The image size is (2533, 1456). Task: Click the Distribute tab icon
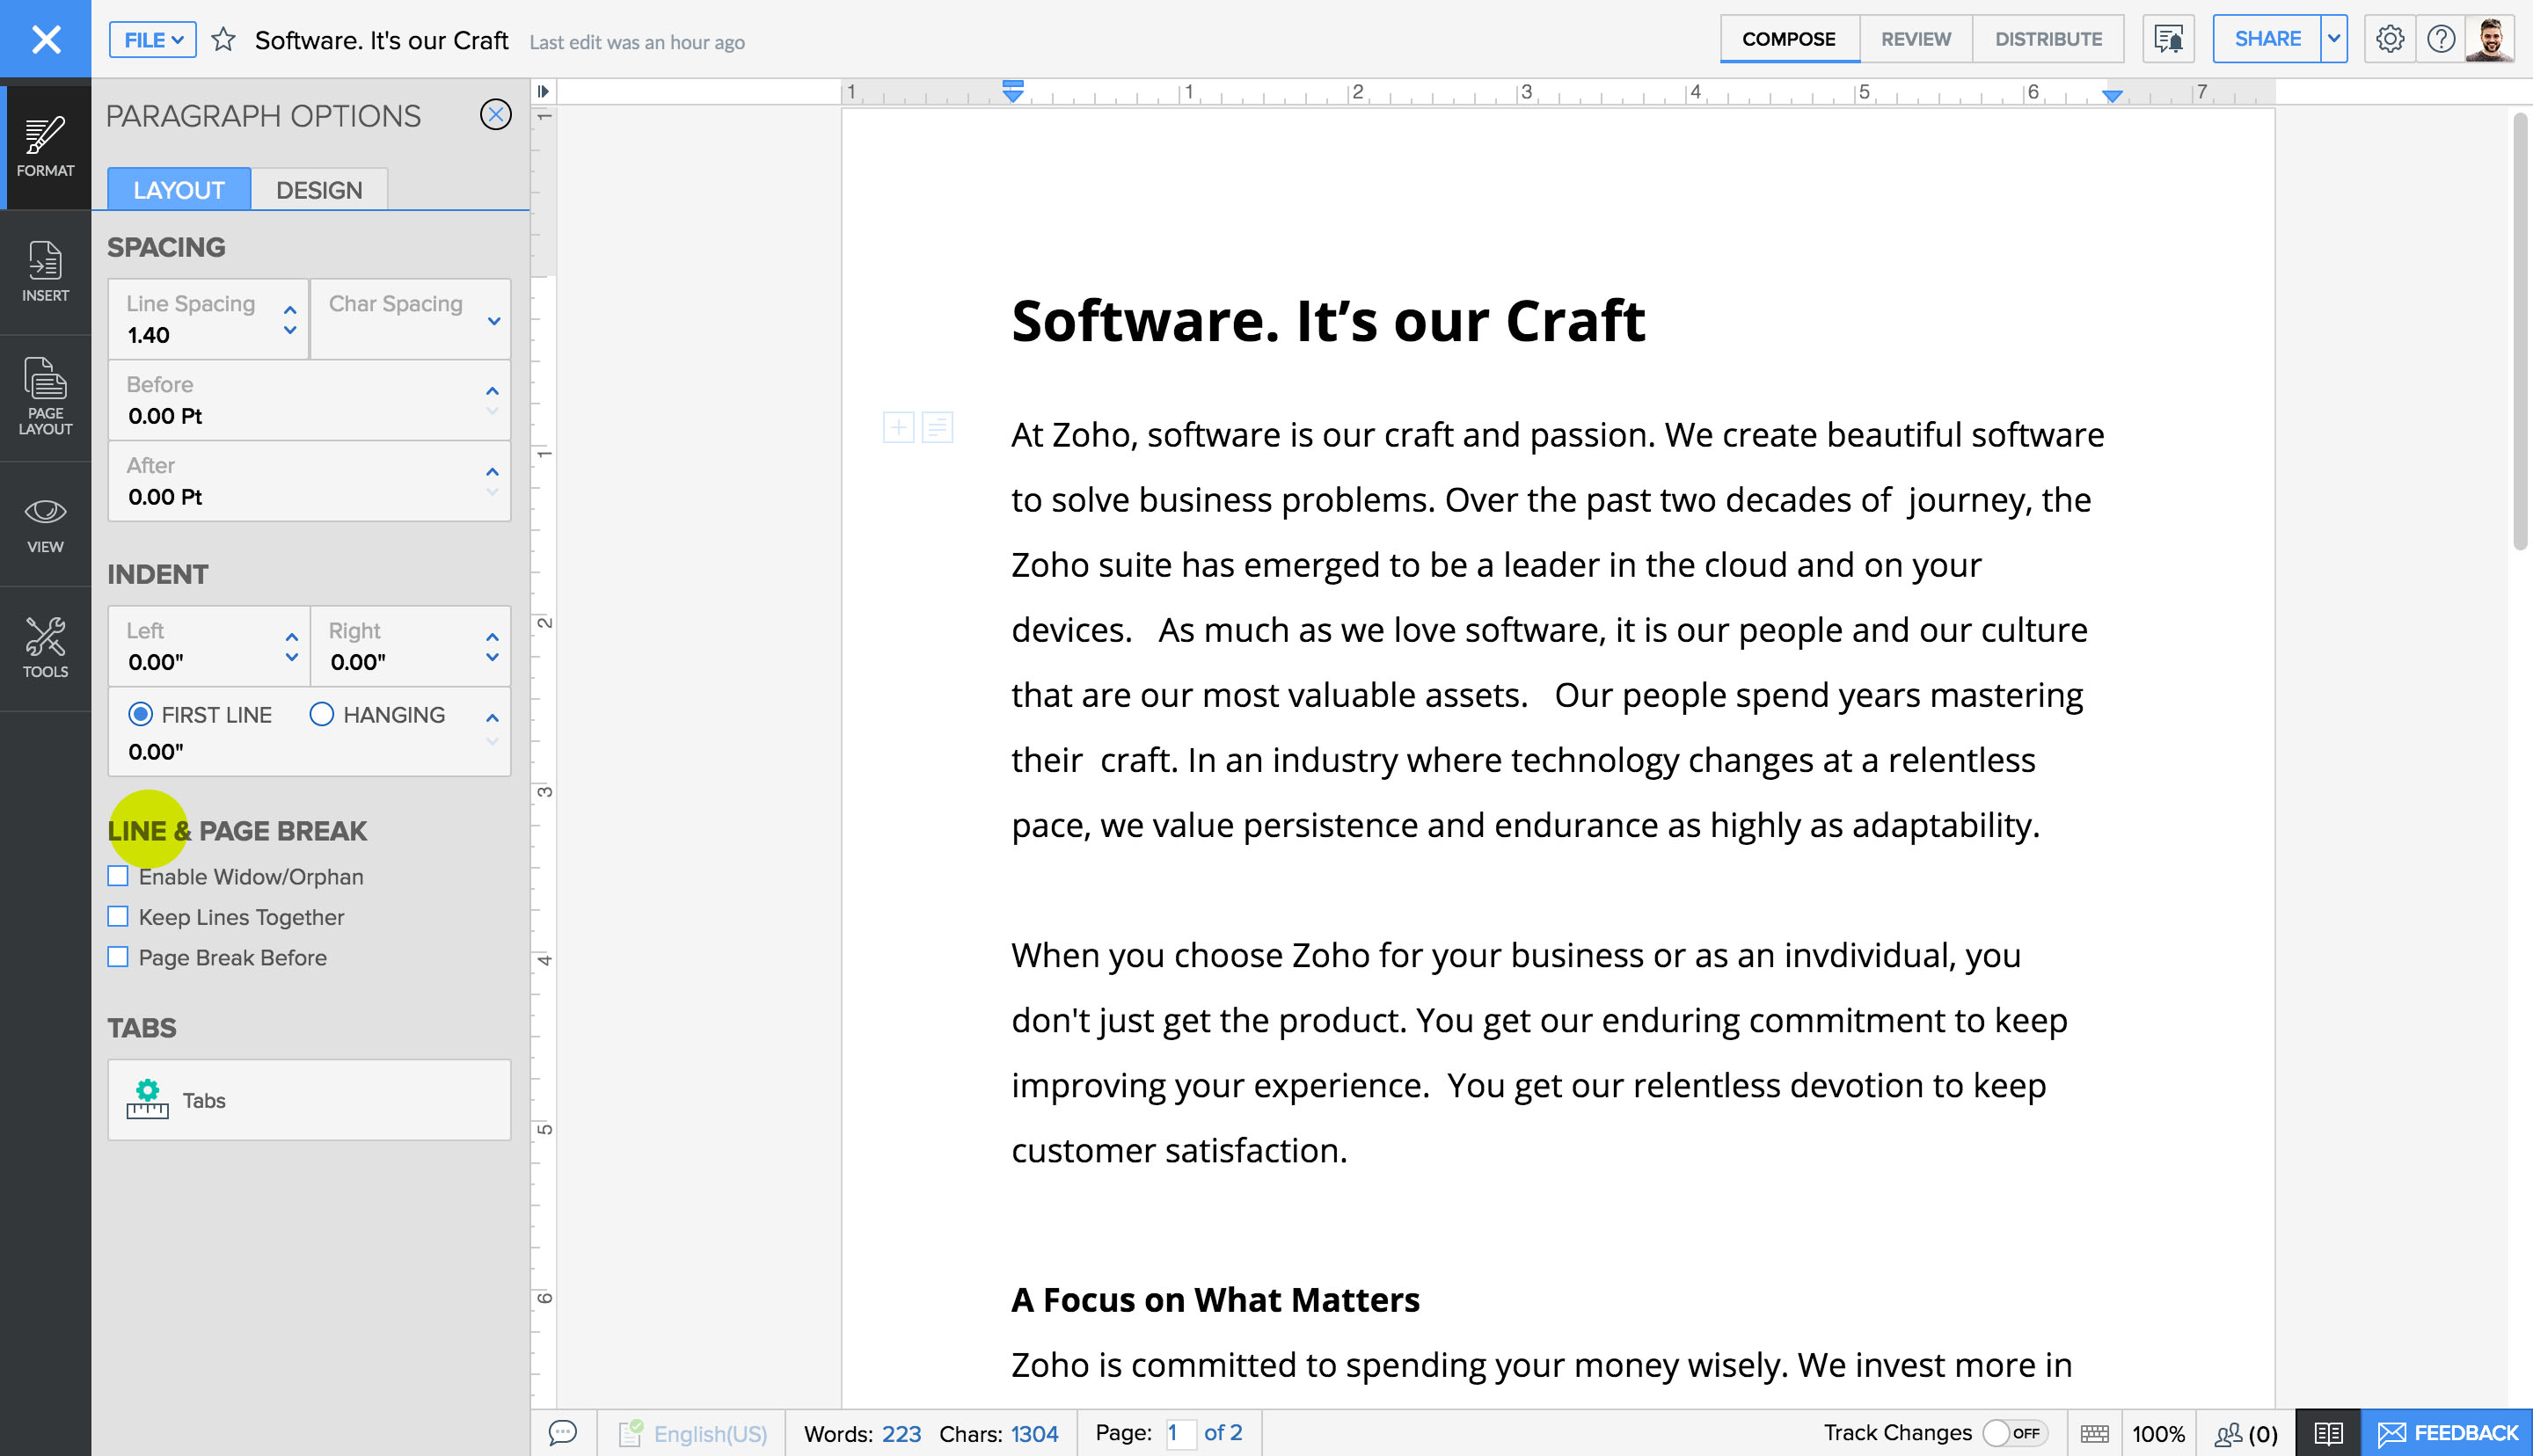(2046, 39)
